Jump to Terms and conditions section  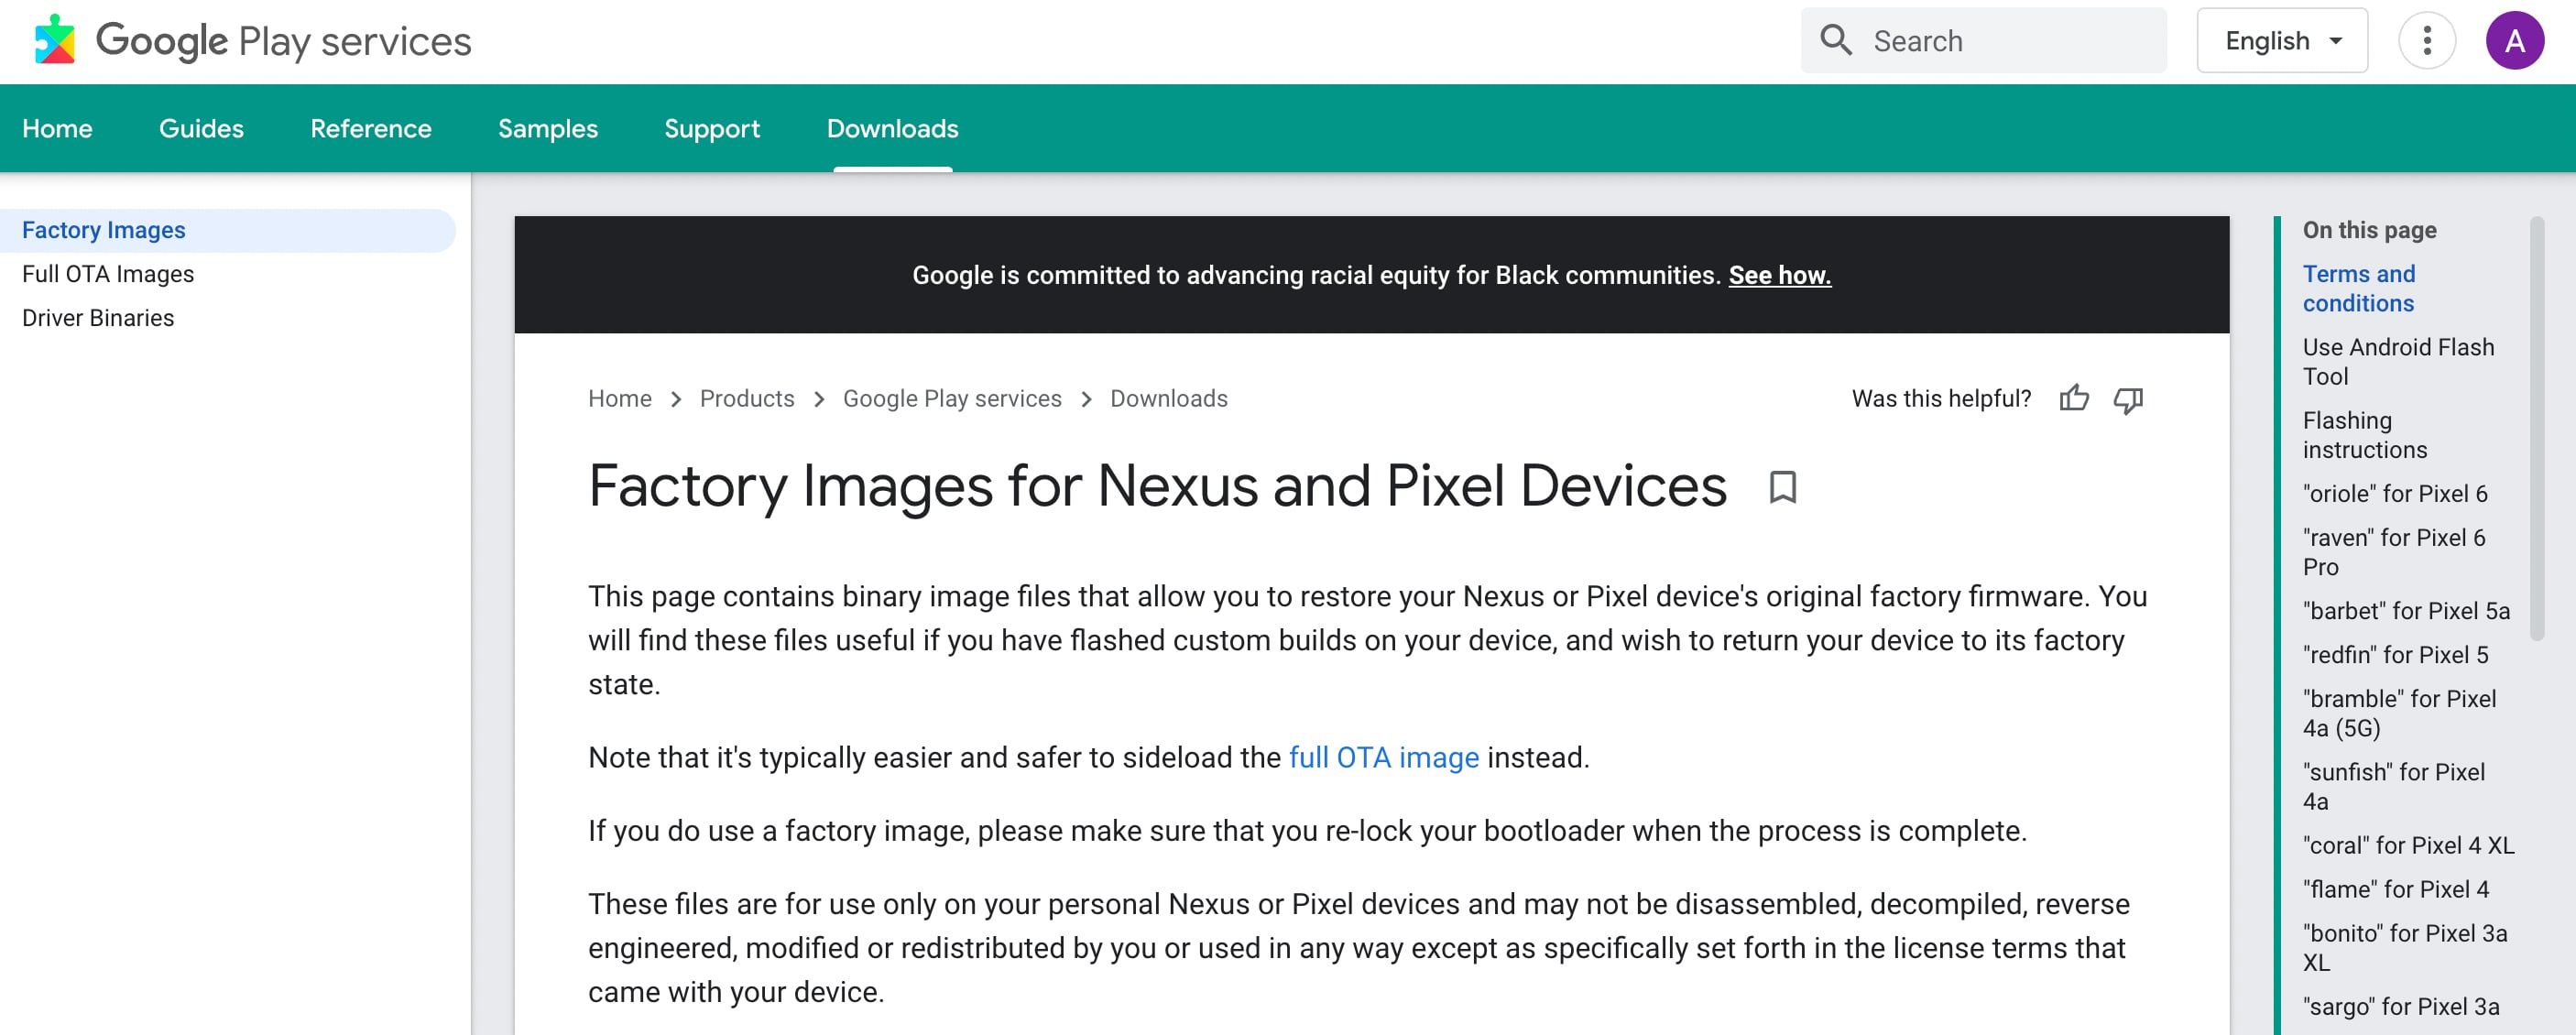pos(2358,288)
